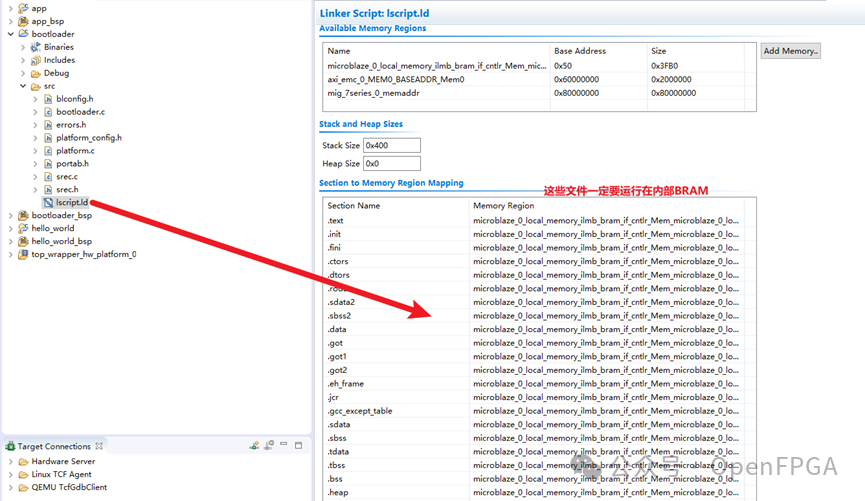Expand the platform_config.h node

35,138
